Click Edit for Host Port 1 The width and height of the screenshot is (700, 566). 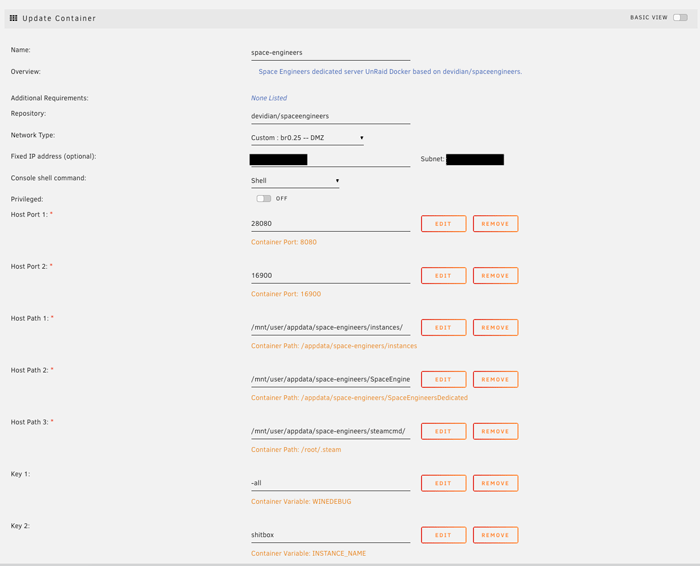[443, 224]
